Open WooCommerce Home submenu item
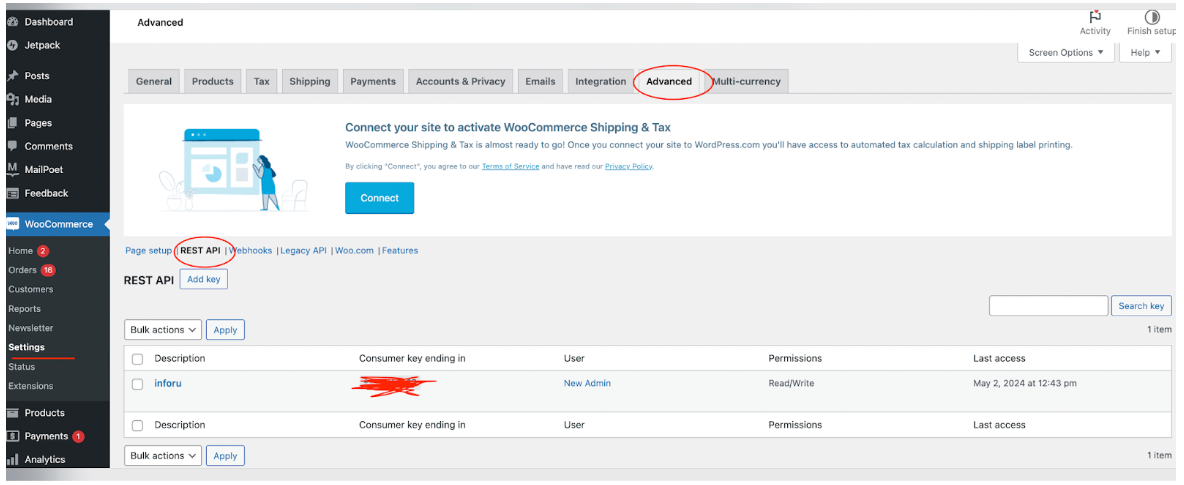The image size is (1184, 485). pos(20,251)
